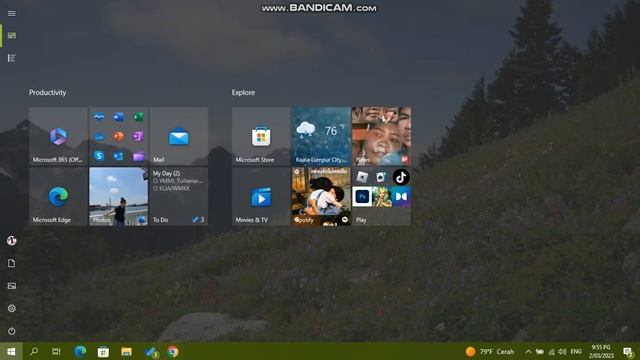Switch the ENG input language
This screenshot has width=640, height=360.
point(576,351)
